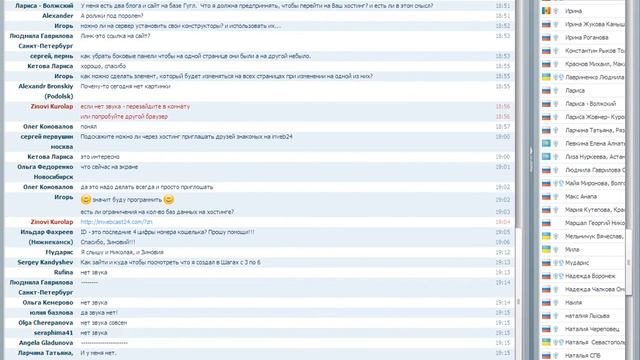This screenshot has height=360, width=640.
Task: Click the sender name seraphima41
Action: click(x=53, y=333)
